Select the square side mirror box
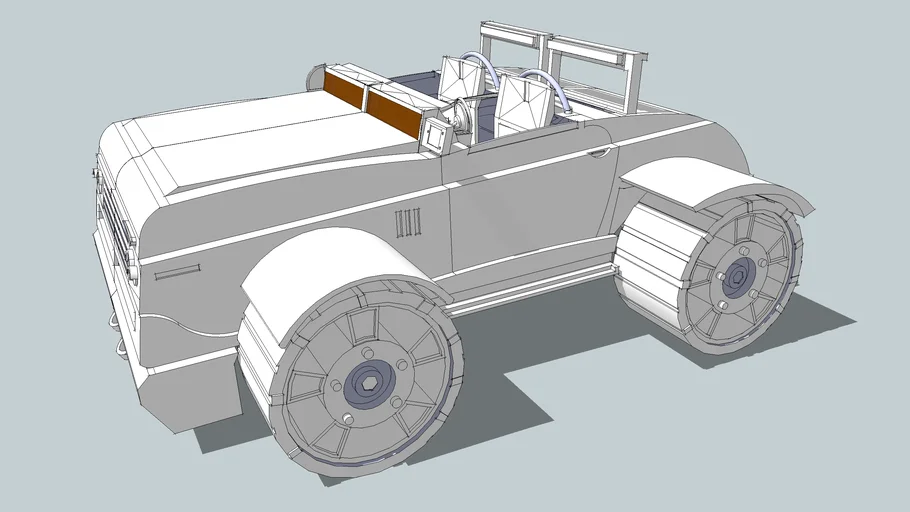910x512 pixels. 436,135
